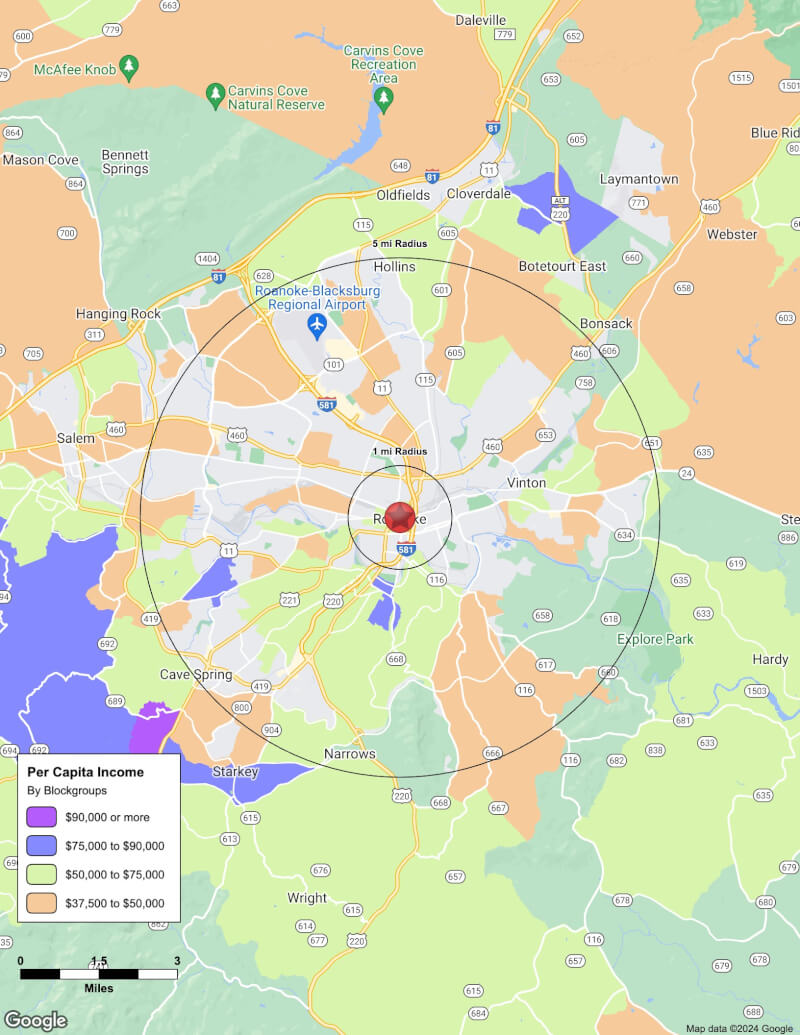The image size is (800, 1035).
Task: Select the Roanoke-Blacksburg Regional Airport plane icon
Action: [317, 323]
